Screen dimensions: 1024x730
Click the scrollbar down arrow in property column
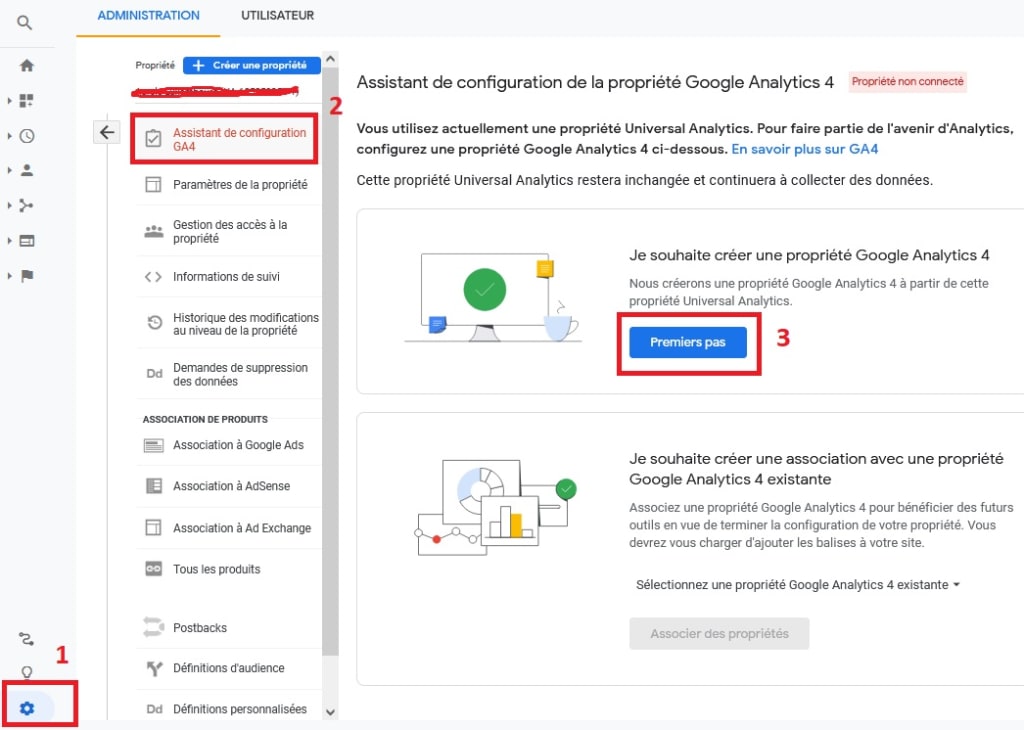[x=330, y=712]
